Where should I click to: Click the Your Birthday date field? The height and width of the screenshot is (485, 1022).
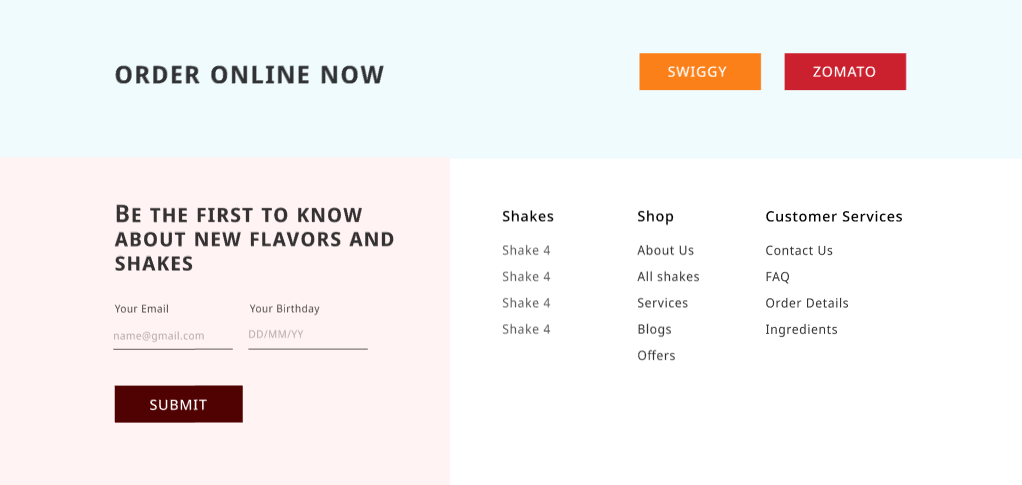pyautogui.click(x=307, y=335)
